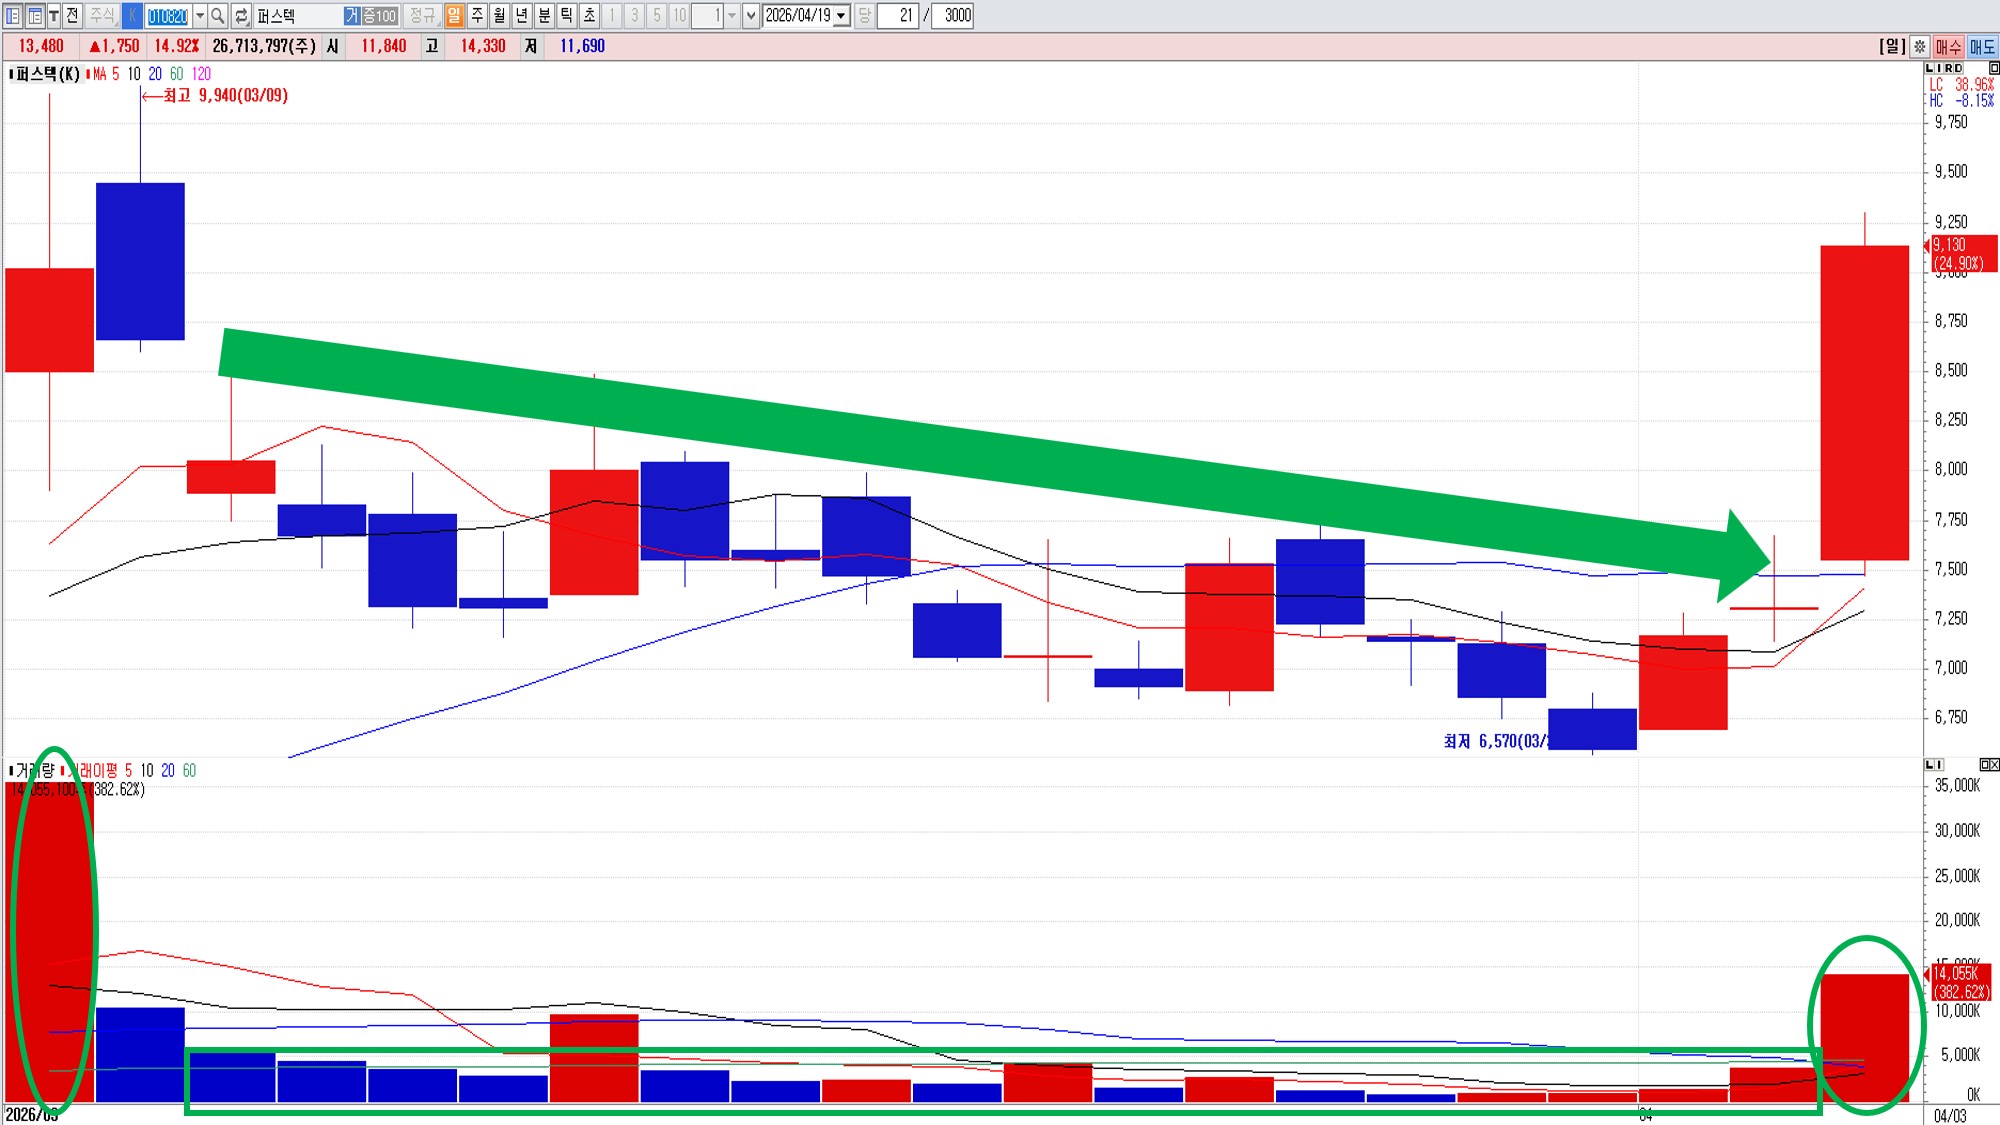Click the first panel layout icon

(13, 16)
